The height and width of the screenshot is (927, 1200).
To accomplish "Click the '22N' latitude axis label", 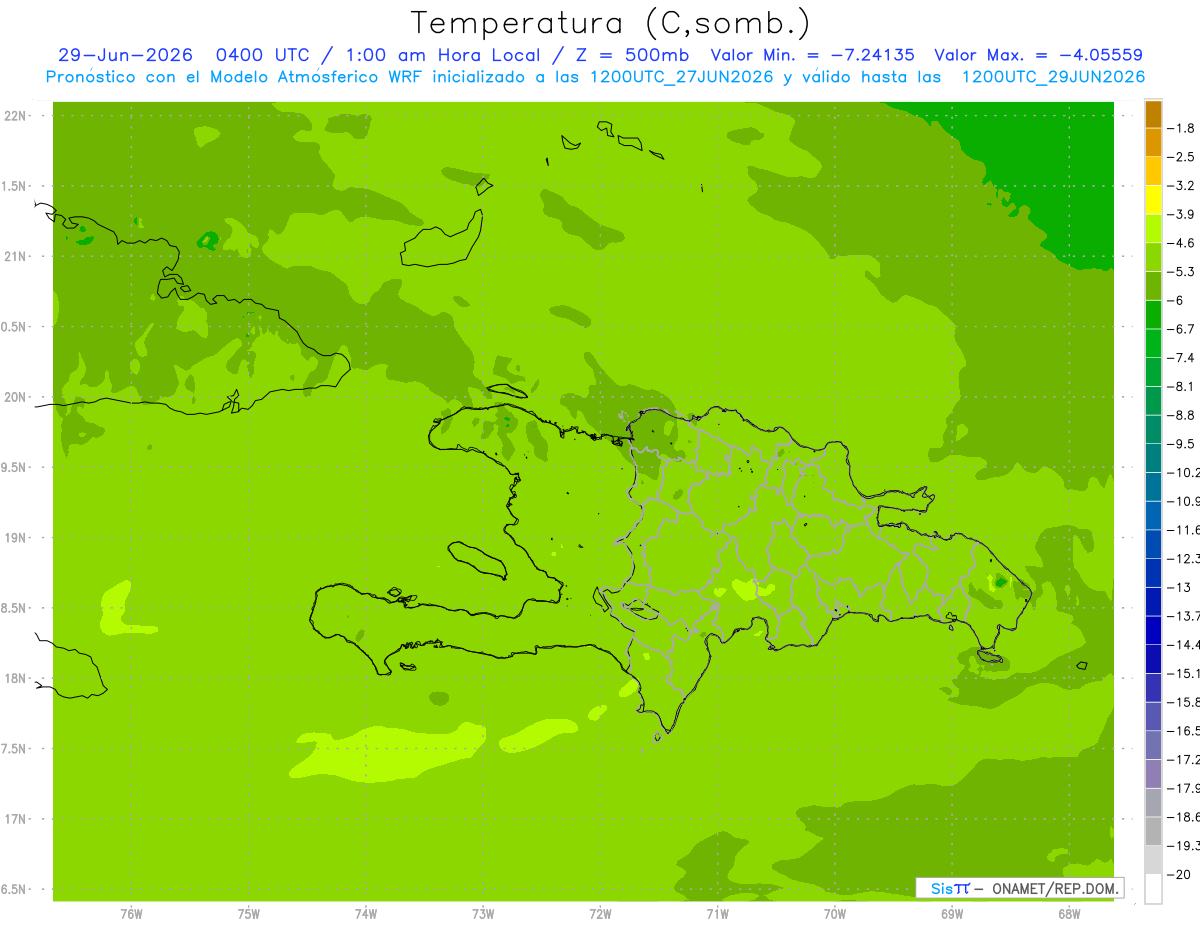I will pos(16,116).
